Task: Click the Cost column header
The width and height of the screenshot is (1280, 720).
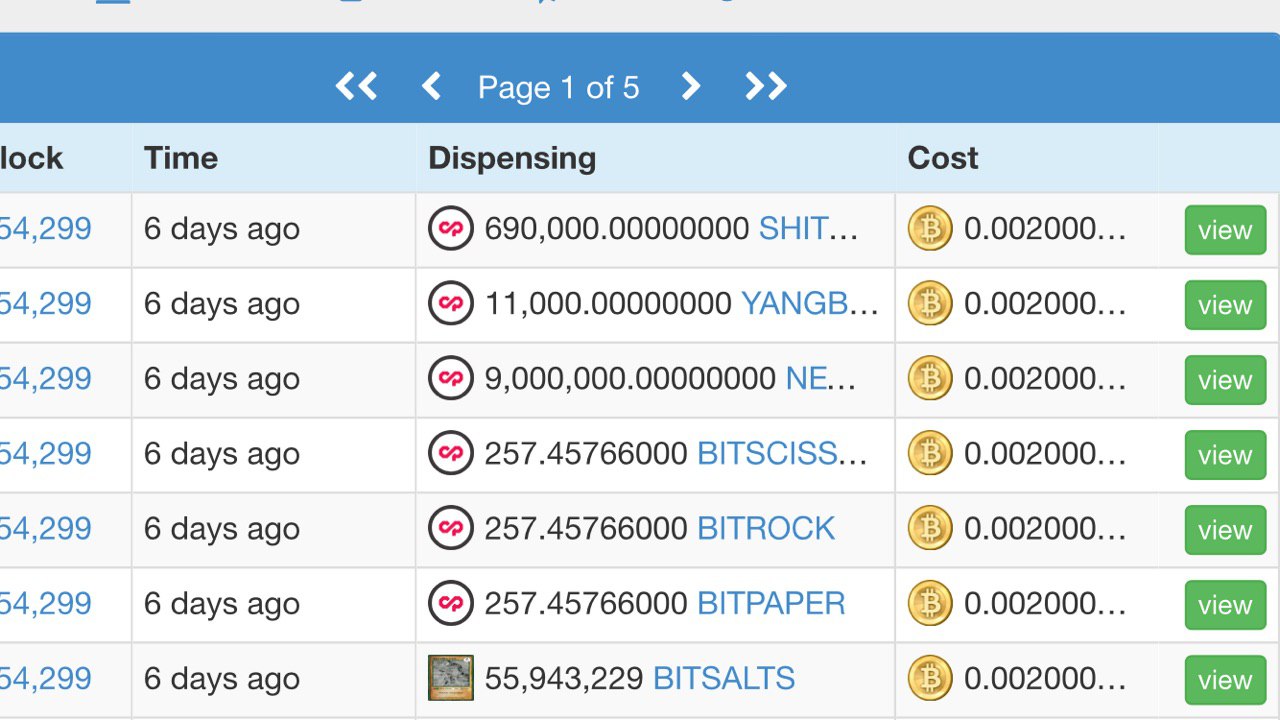Action: [943, 158]
